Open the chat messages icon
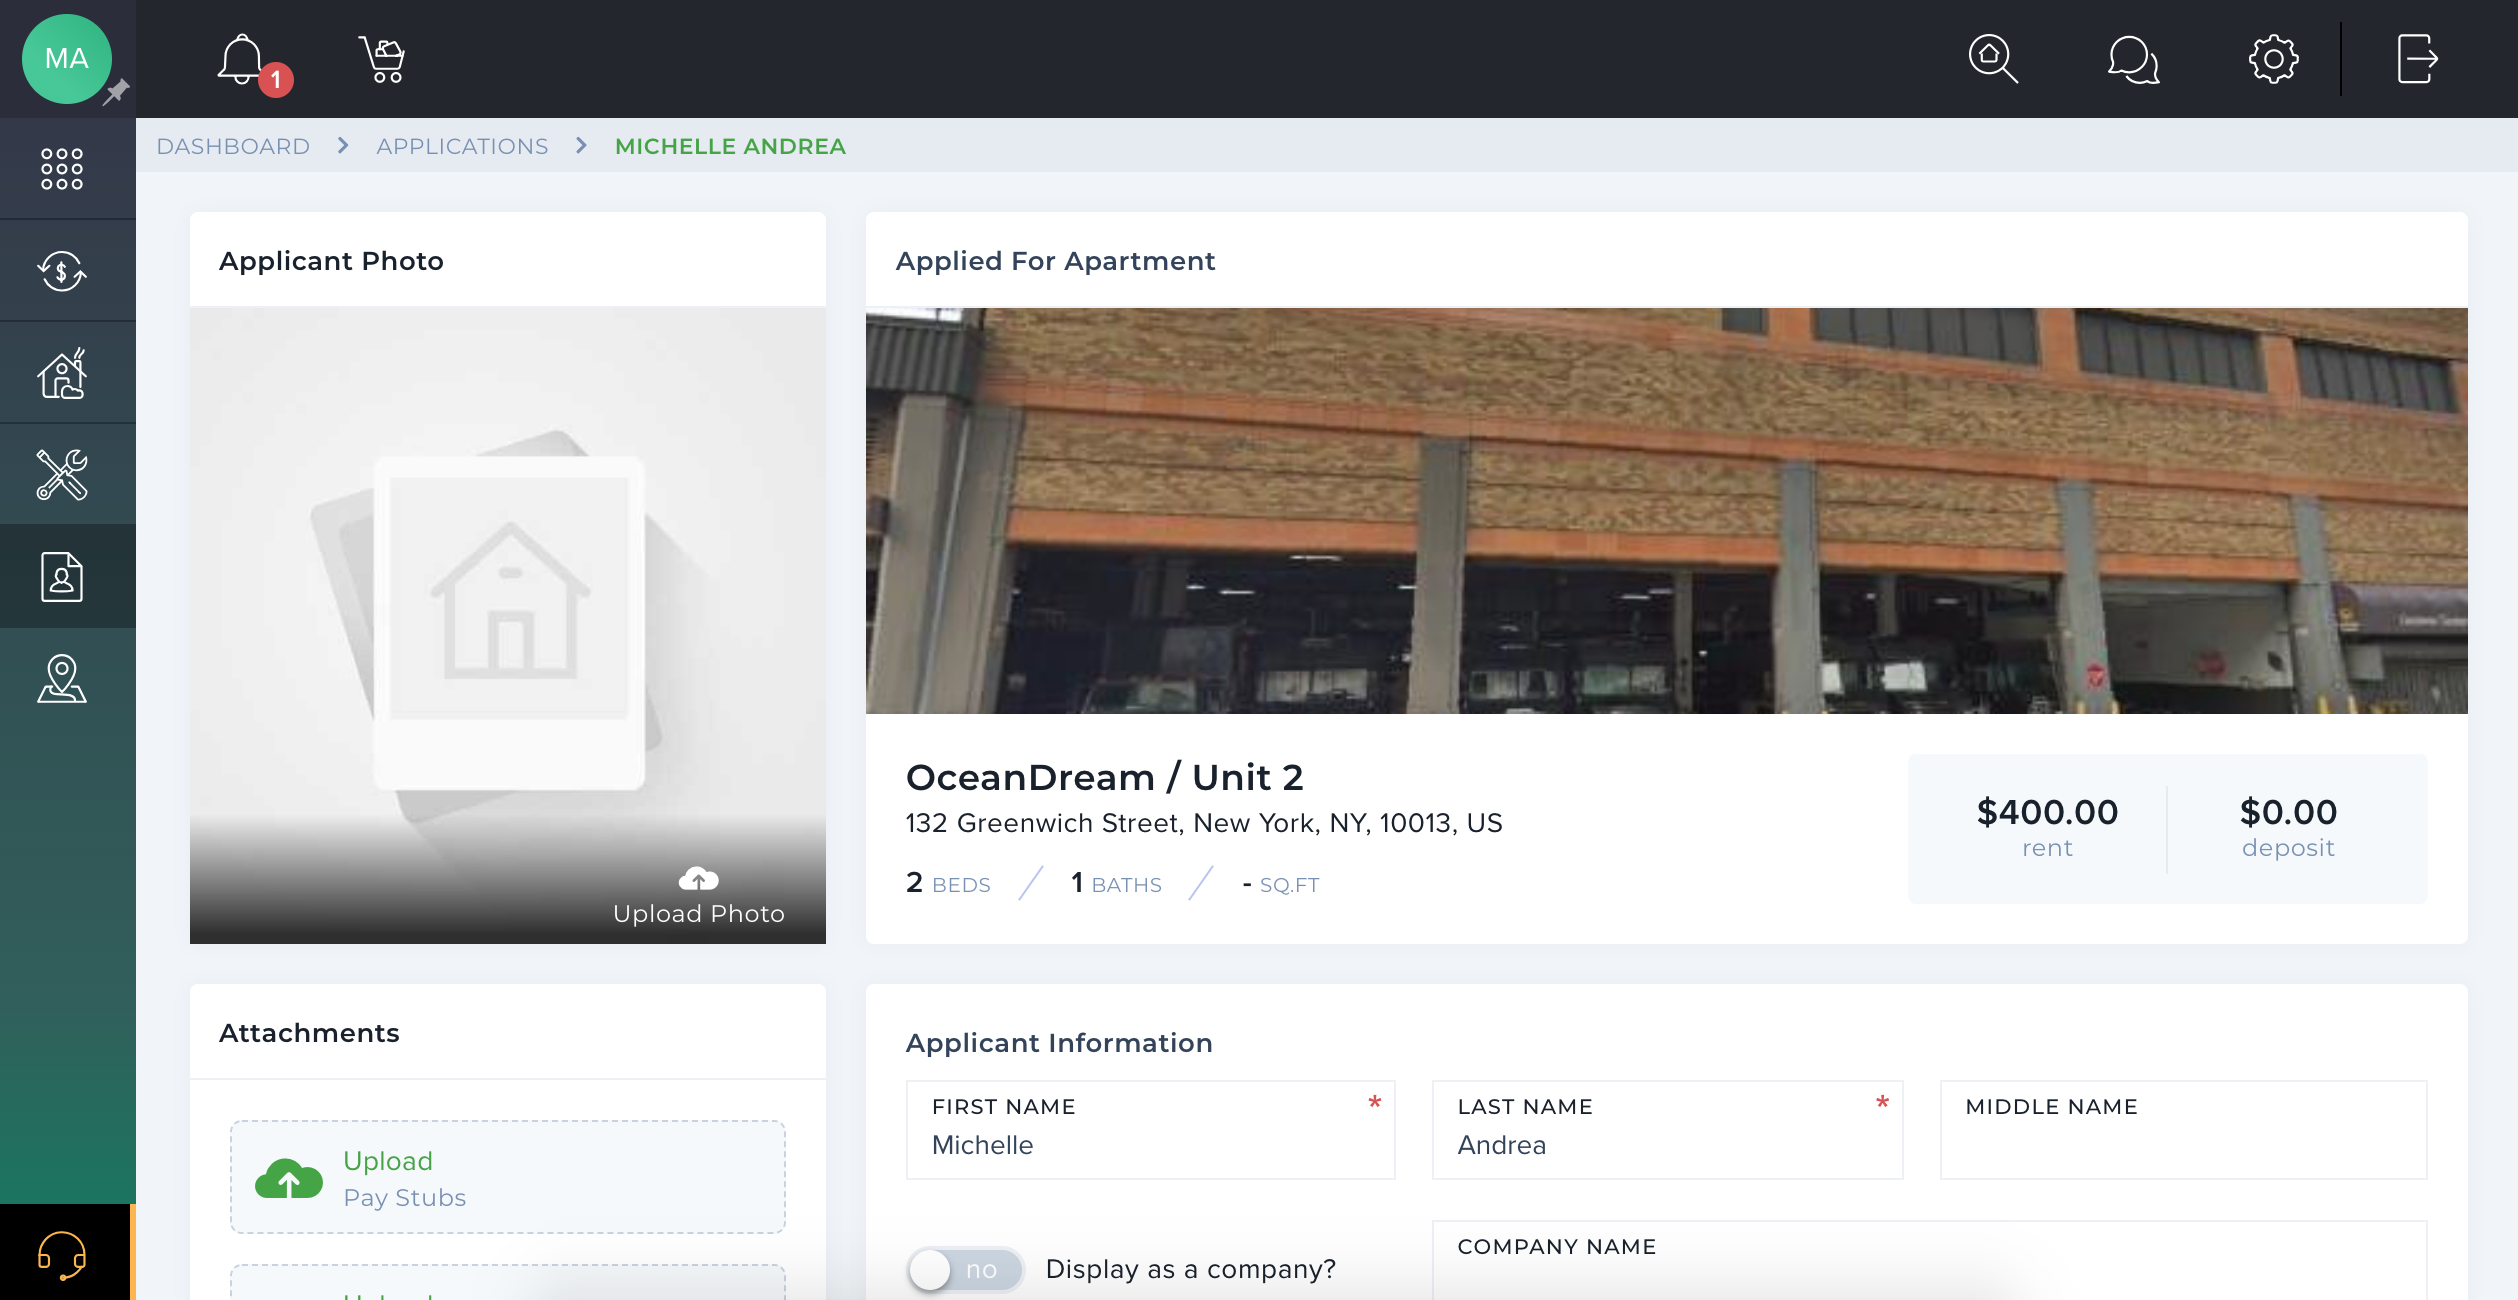The height and width of the screenshot is (1300, 2518). (2133, 59)
